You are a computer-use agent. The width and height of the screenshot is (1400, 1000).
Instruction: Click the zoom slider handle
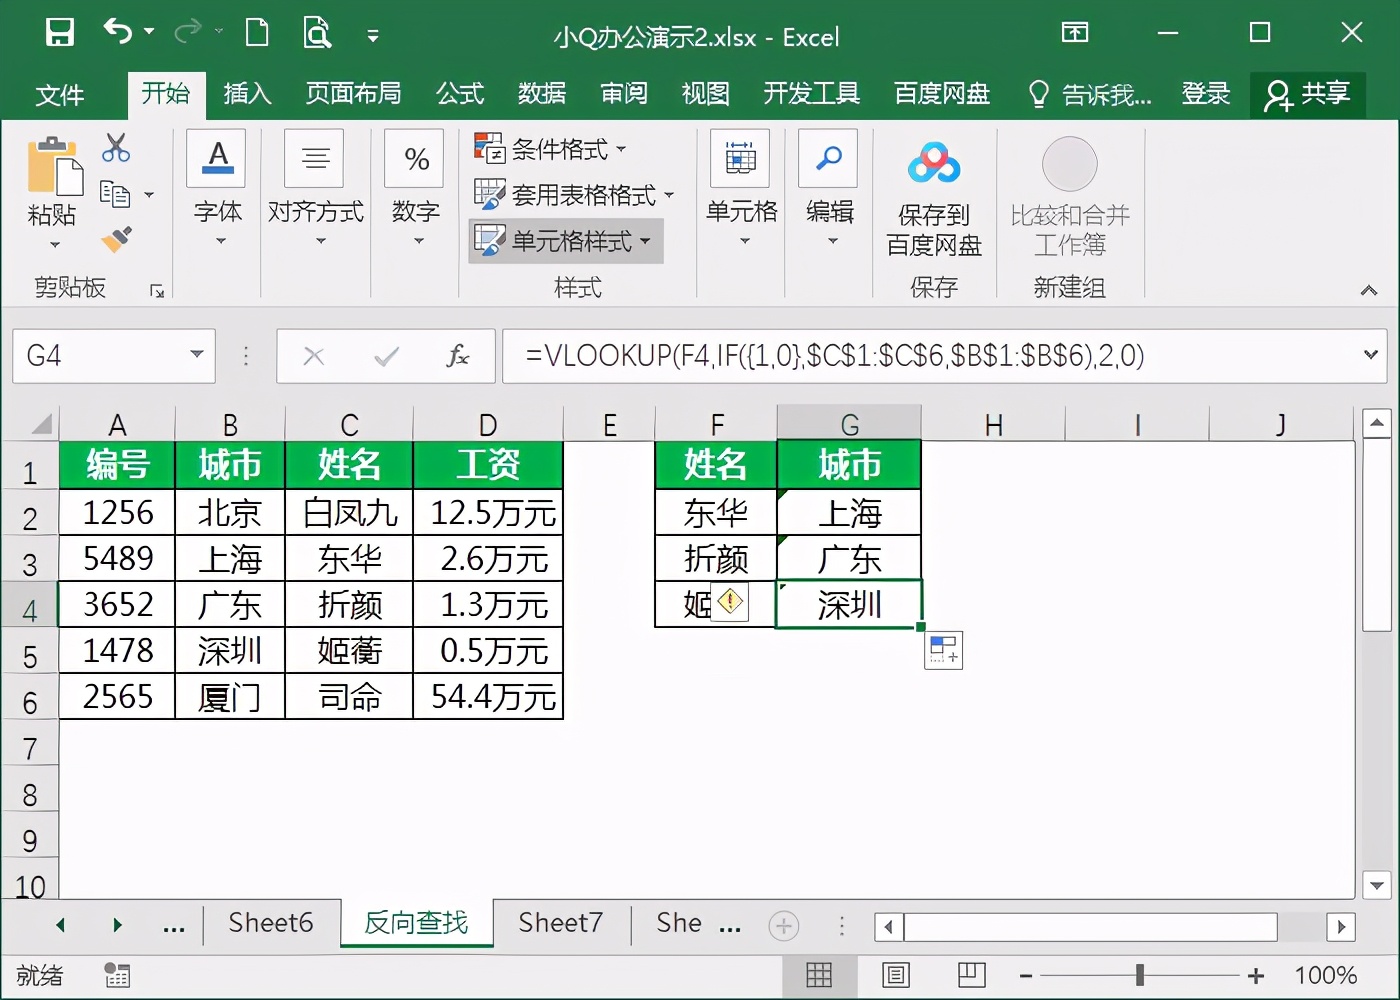click(1140, 975)
